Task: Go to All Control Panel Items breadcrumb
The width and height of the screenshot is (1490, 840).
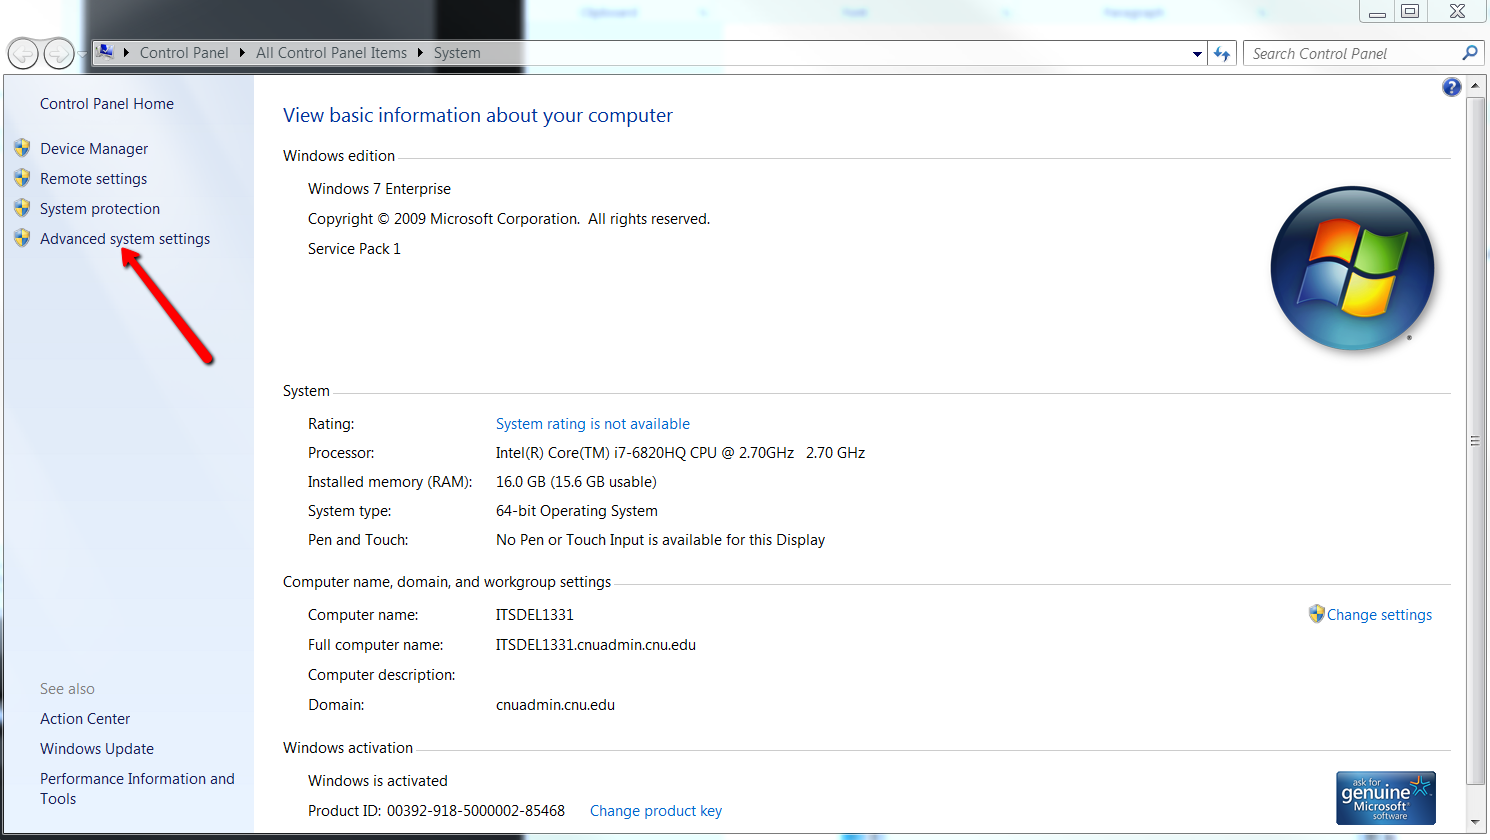Action: pyautogui.click(x=331, y=53)
